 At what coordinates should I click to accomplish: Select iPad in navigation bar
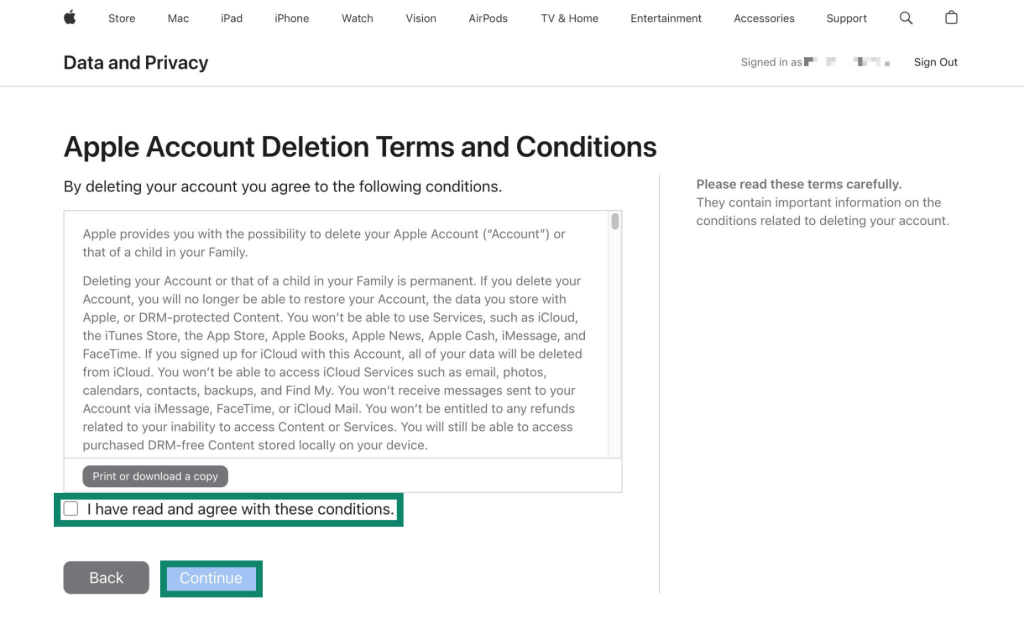(x=232, y=18)
